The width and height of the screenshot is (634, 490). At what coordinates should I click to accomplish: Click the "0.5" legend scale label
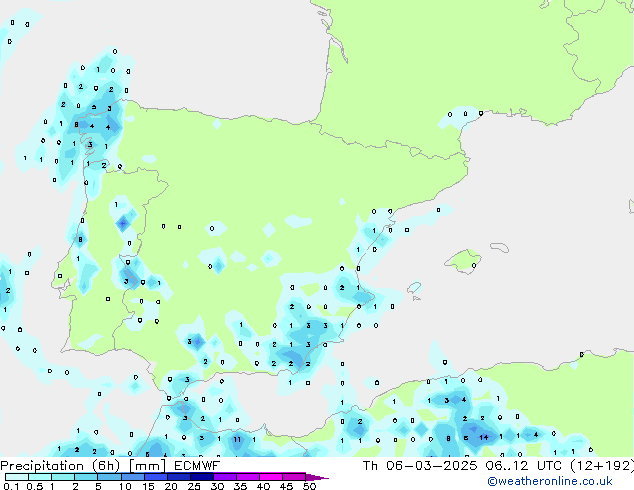tap(35, 486)
